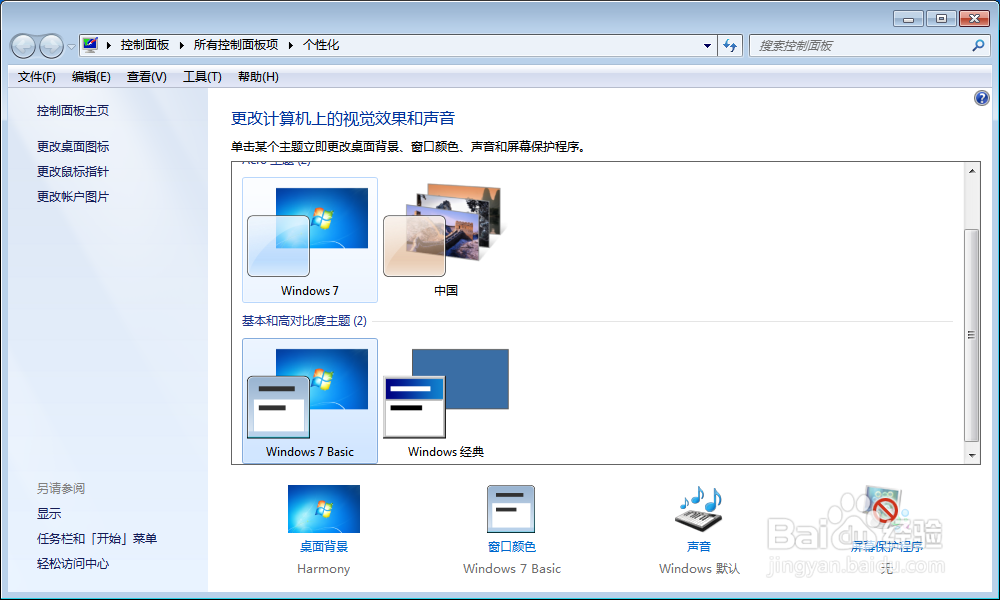This screenshot has height=600, width=1000.
Task: Apply the Windows 7 Basic theme
Action: tap(310, 400)
